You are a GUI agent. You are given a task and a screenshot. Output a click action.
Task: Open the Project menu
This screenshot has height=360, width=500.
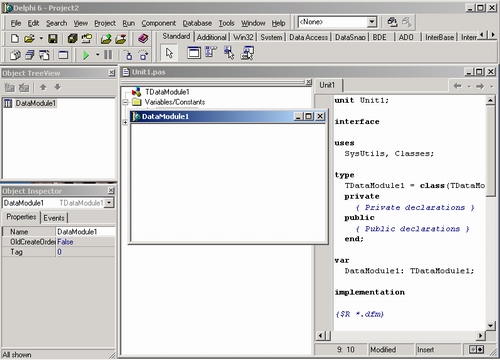pyautogui.click(x=105, y=23)
